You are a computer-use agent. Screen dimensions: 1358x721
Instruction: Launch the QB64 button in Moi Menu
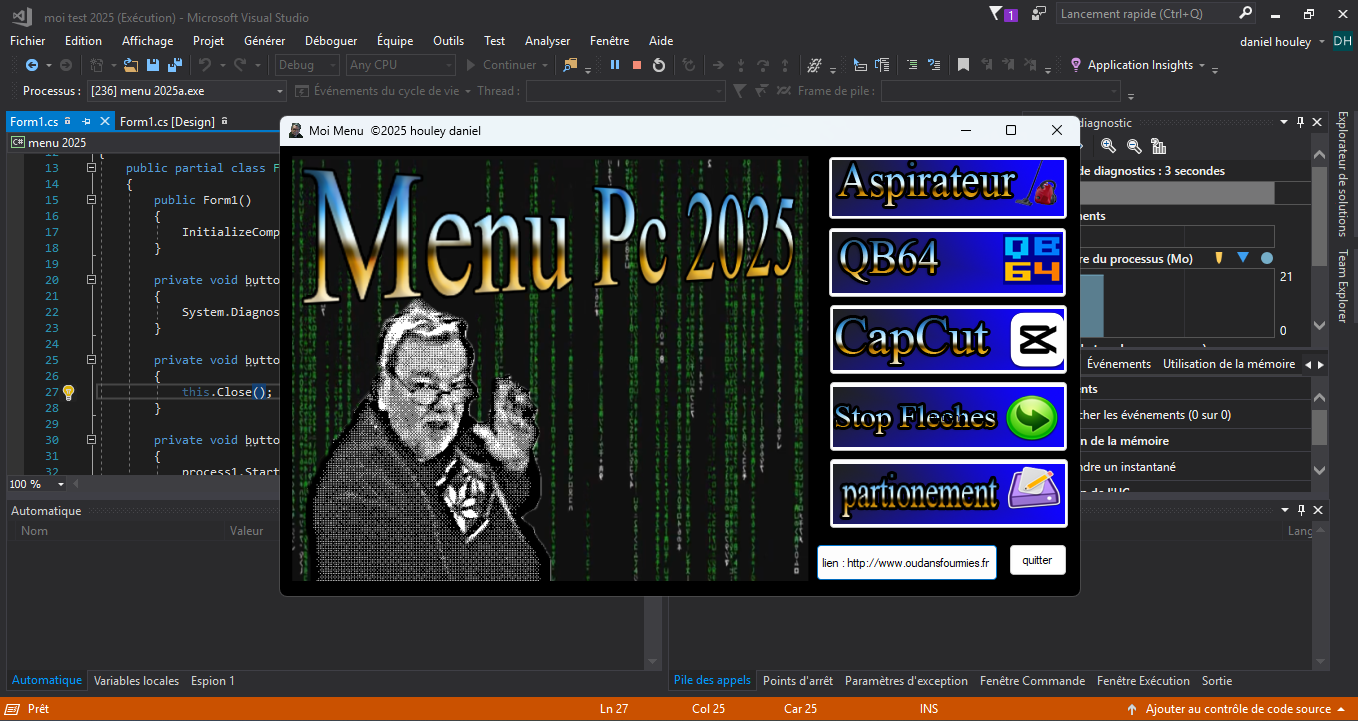coord(947,262)
